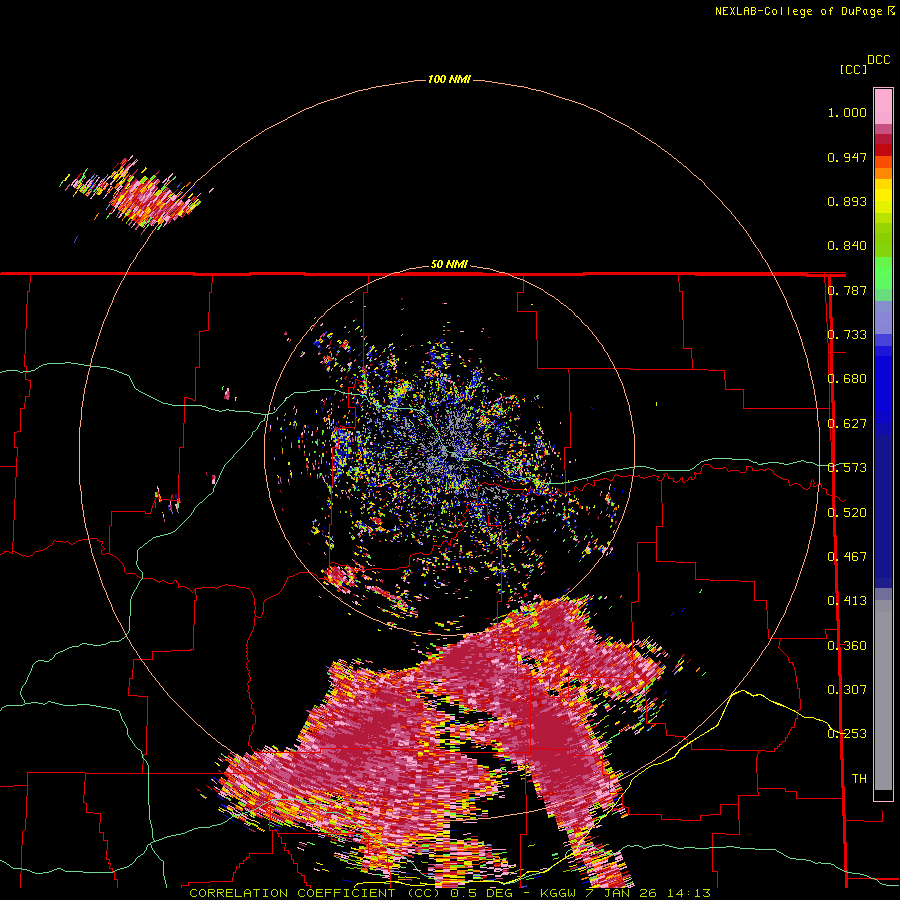This screenshot has height=900, width=900.
Task: Click the 0.840 legend value
Action: 847,246
